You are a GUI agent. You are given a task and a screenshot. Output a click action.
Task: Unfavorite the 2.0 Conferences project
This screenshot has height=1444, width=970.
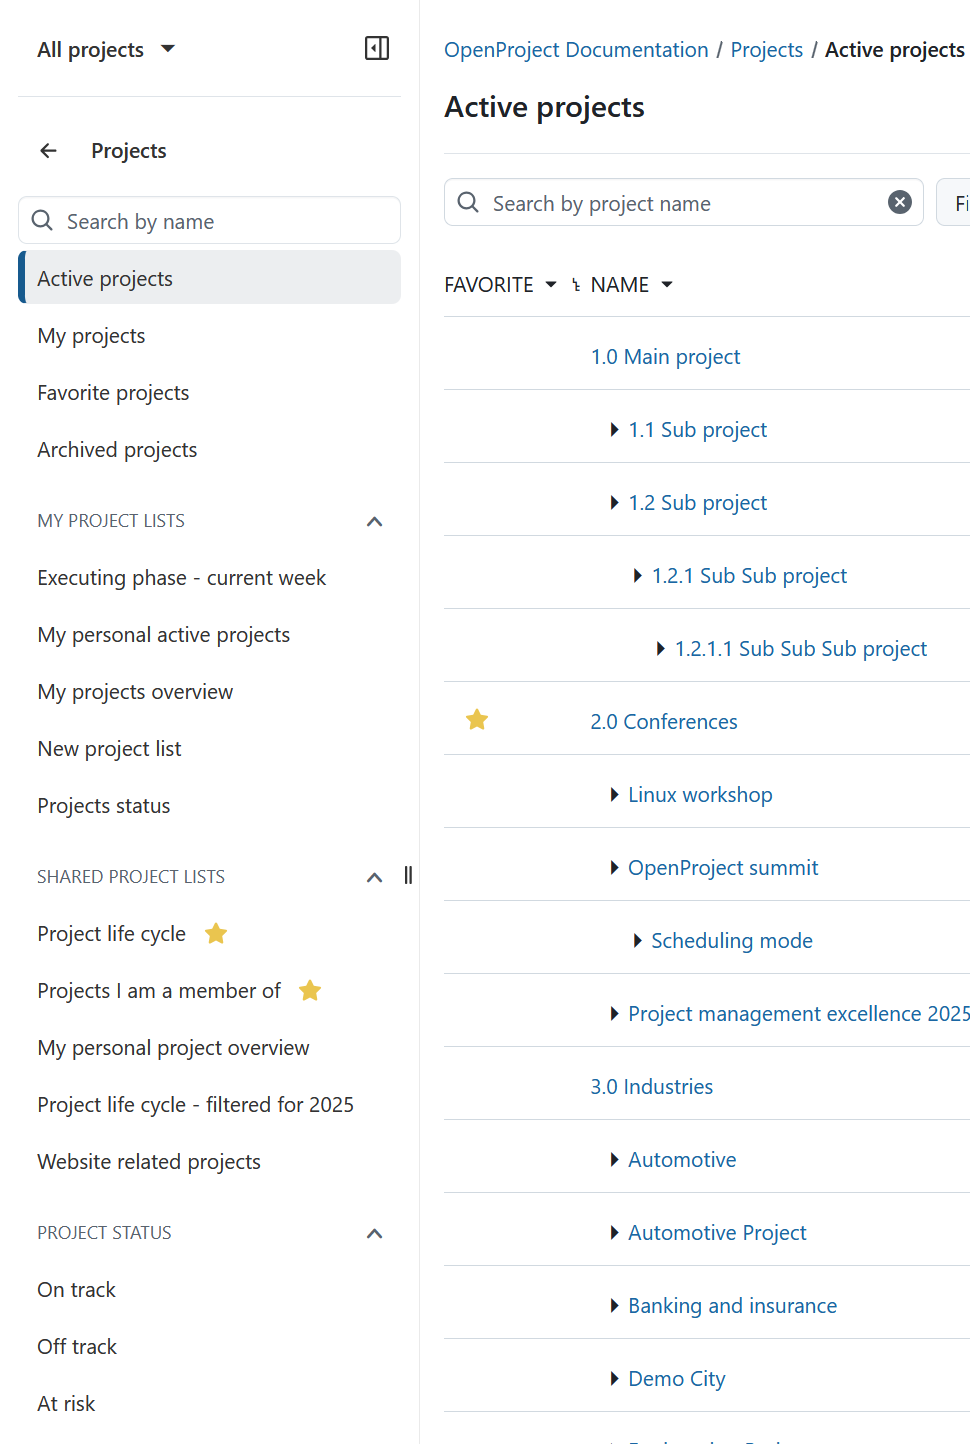coord(476,719)
